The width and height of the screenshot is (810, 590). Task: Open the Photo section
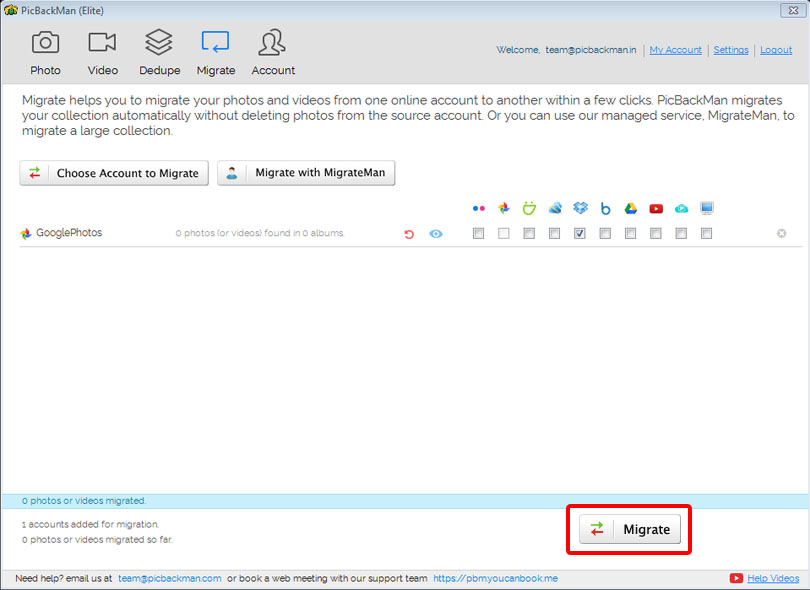45,53
